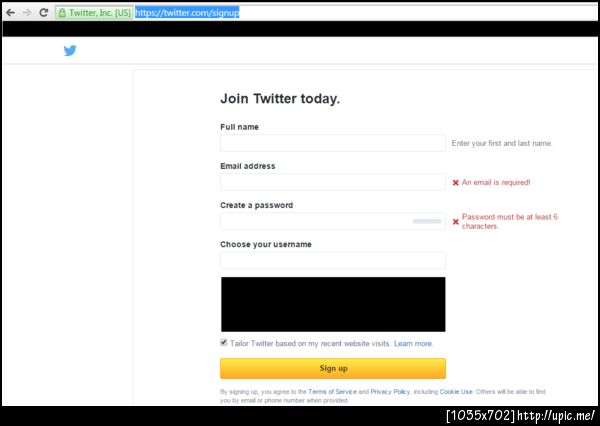The width and height of the screenshot is (600, 426).
Task: Open the Learn more link
Action: pos(413,343)
